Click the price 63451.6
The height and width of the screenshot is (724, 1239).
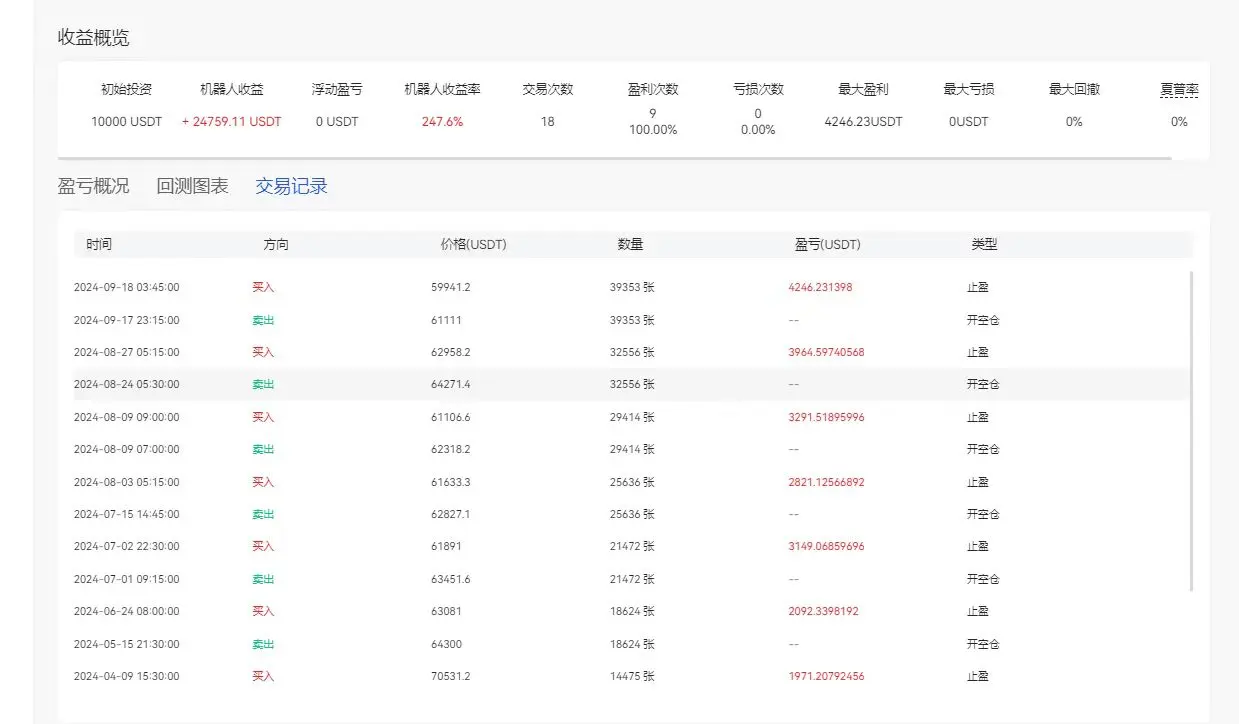(x=450, y=579)
